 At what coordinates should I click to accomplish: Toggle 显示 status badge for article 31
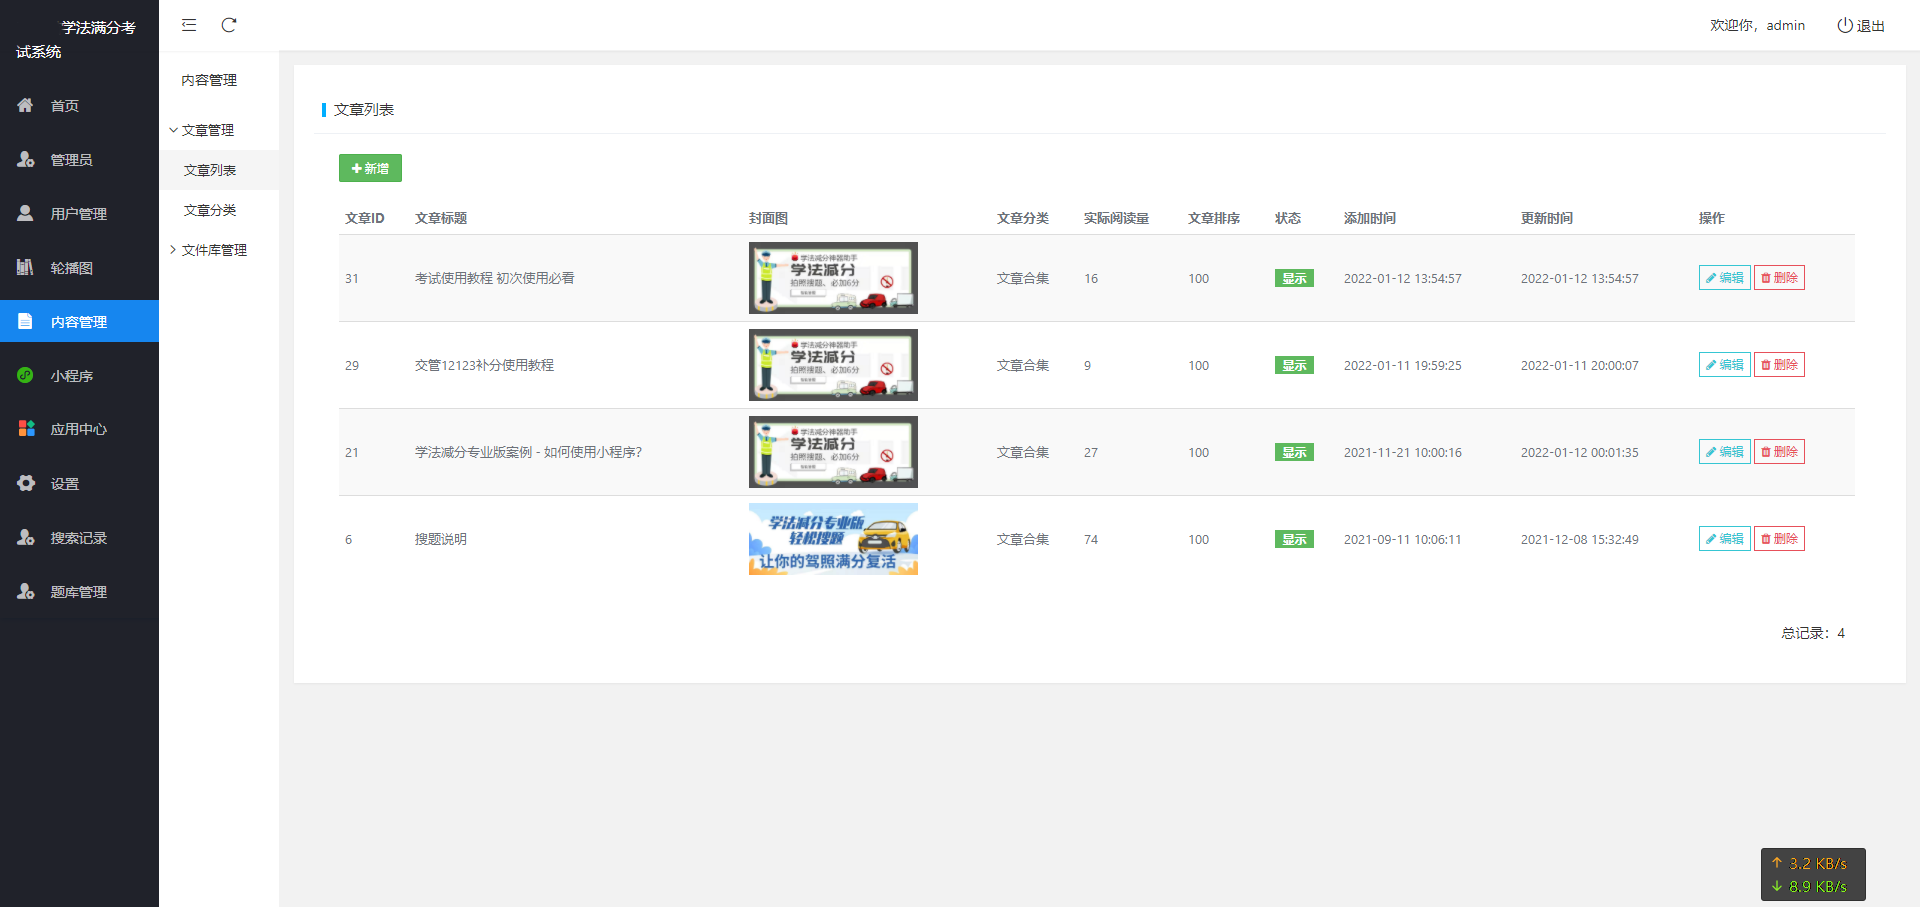click(1294, 279)
